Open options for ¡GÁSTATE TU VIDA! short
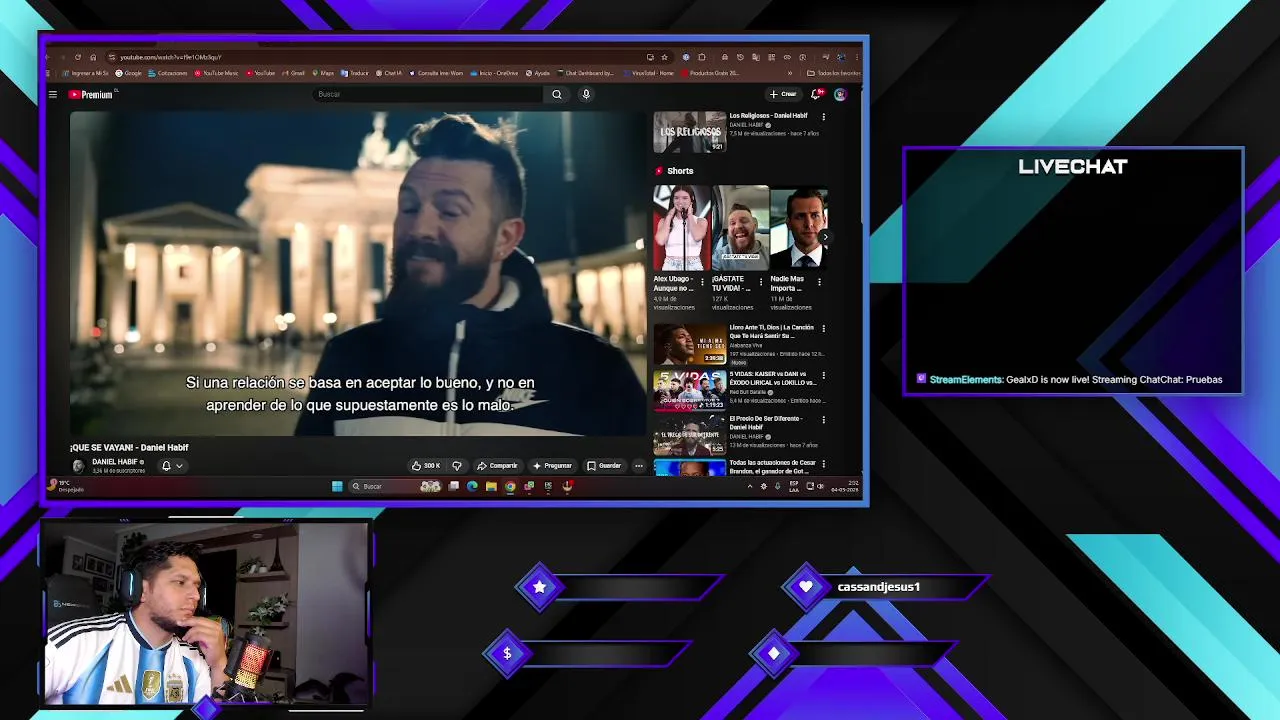 click(761, 282)
